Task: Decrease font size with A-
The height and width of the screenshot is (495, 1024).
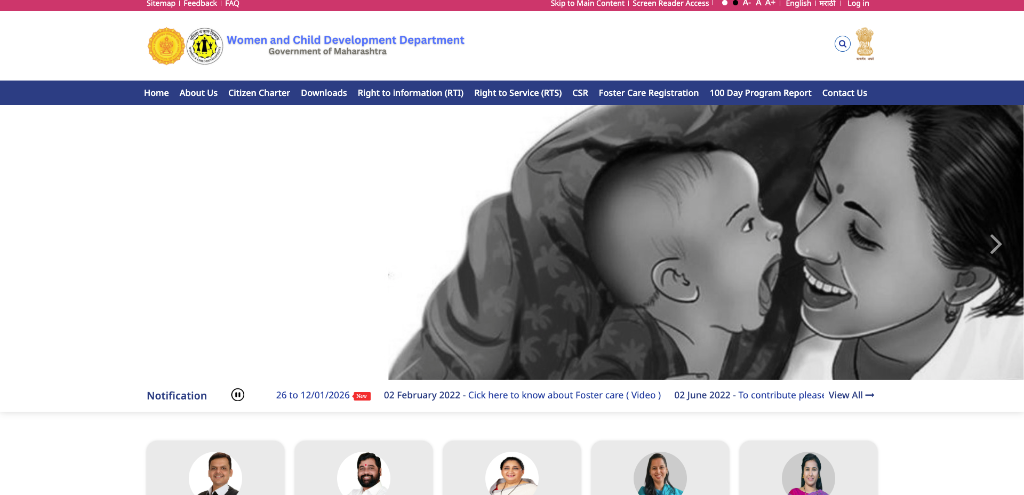Action: click(x=747, y=3)
